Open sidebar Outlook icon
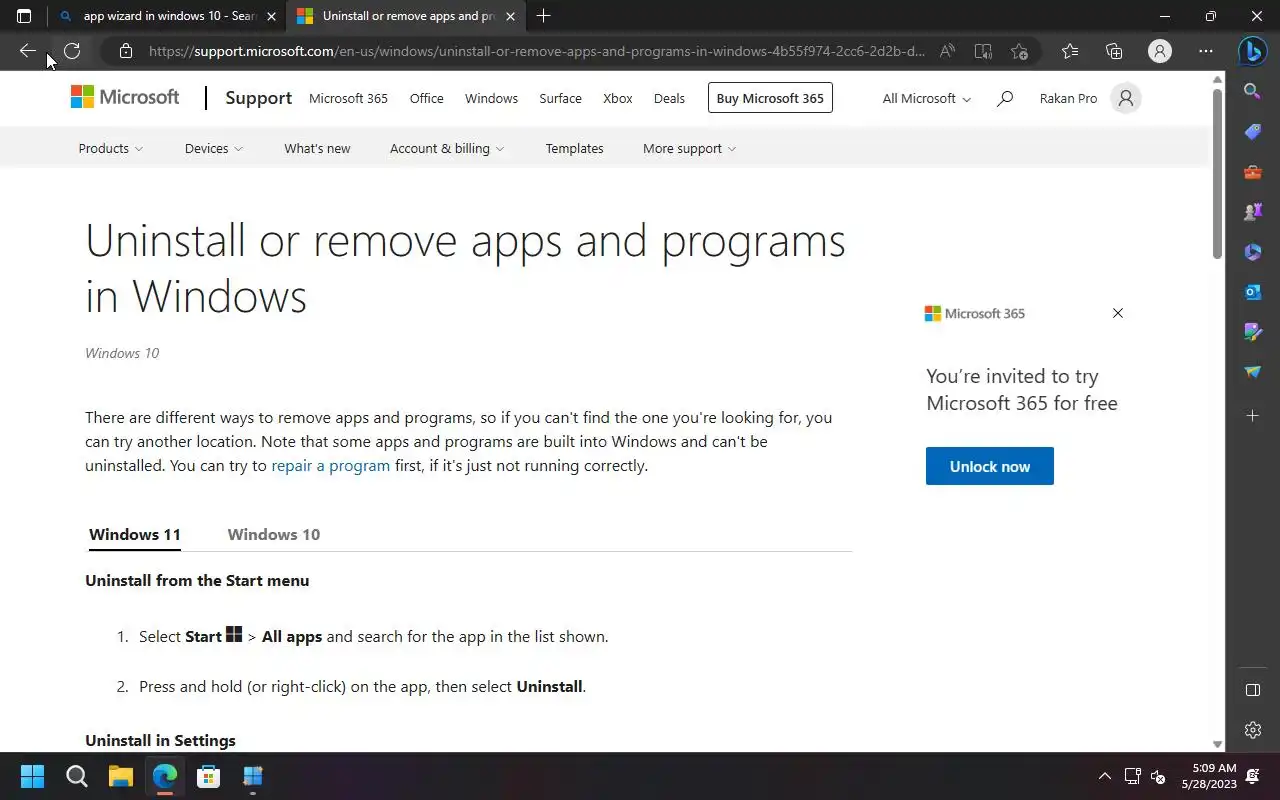Viewport: 1280px width, 800px height. pos(1252,292)
